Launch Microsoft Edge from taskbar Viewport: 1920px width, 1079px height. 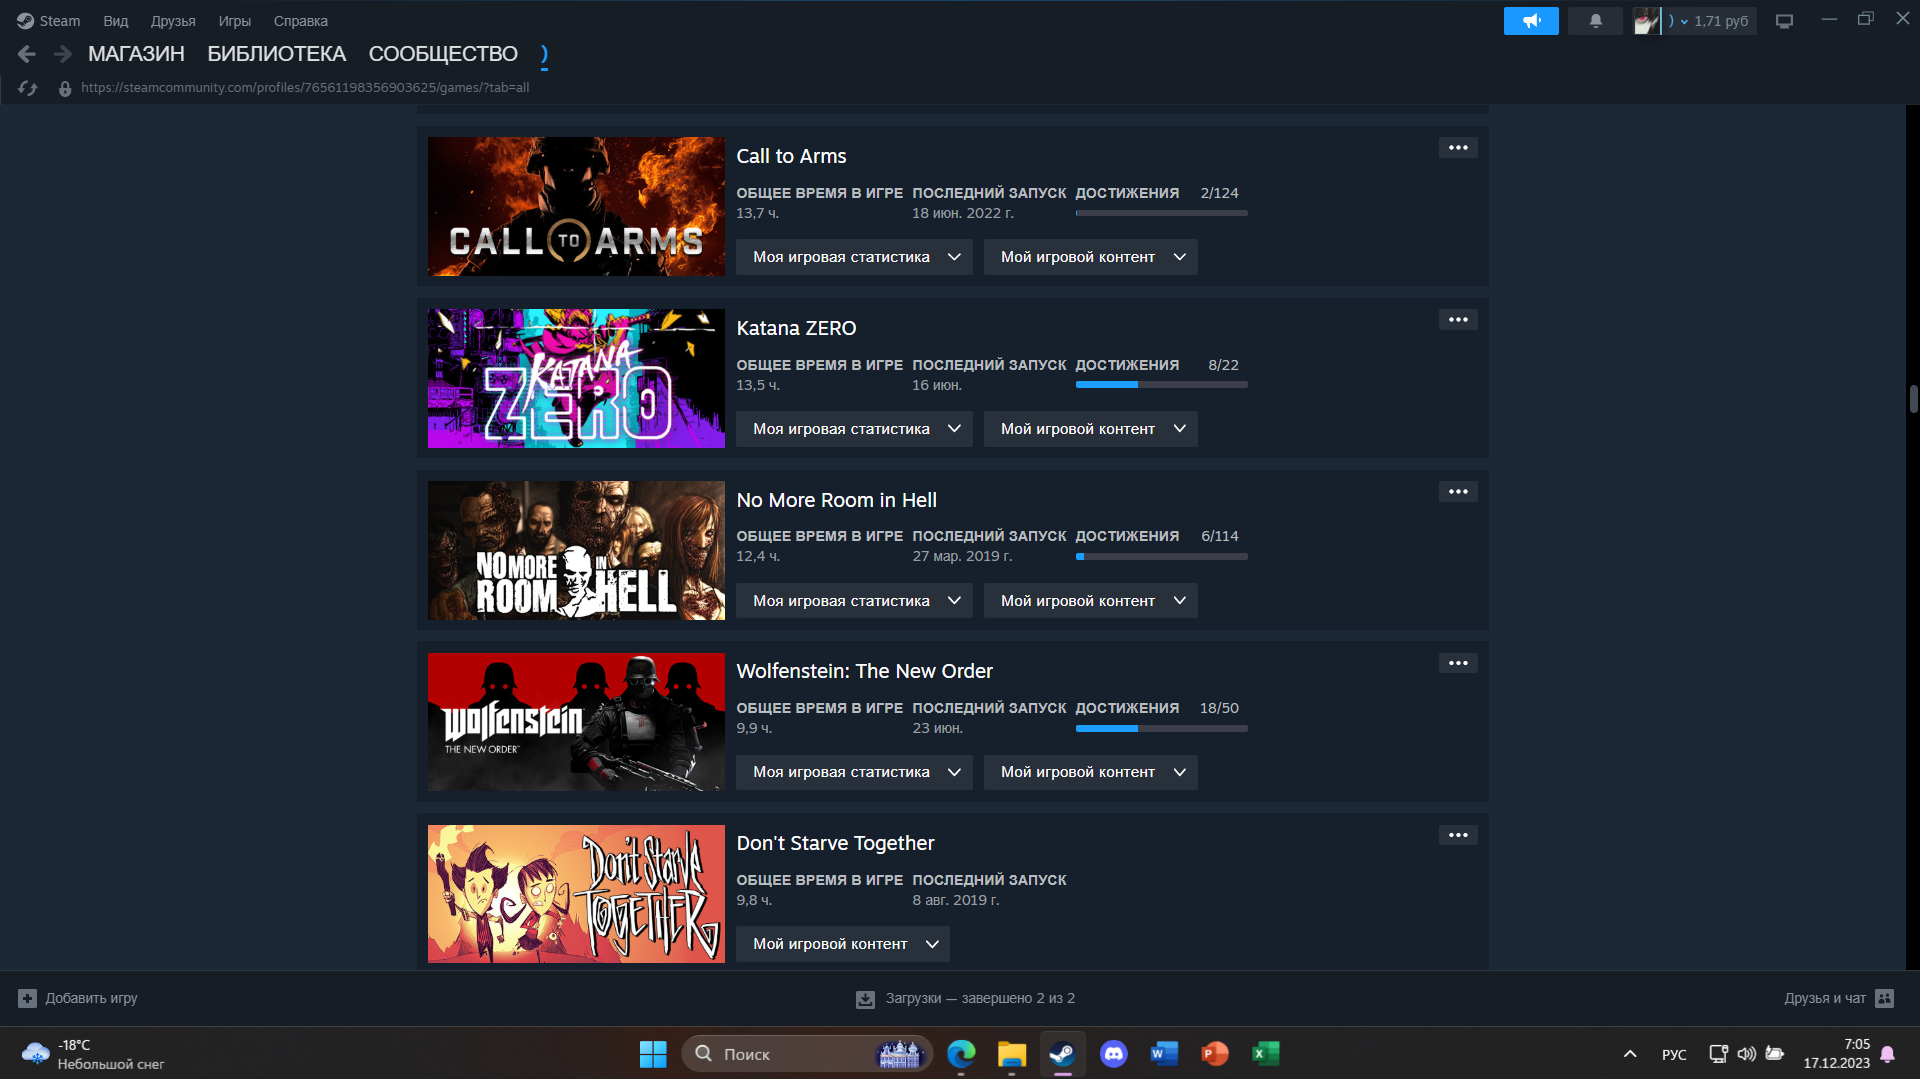point(961,1054)
